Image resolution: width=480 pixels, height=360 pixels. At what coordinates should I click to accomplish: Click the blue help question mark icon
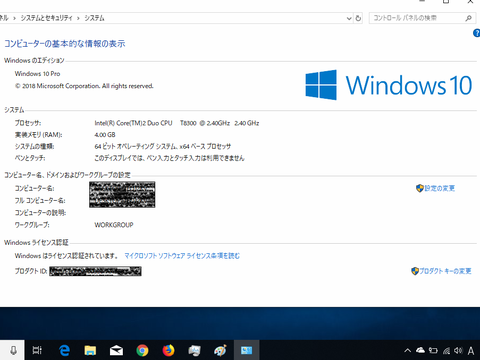point(477,33)
